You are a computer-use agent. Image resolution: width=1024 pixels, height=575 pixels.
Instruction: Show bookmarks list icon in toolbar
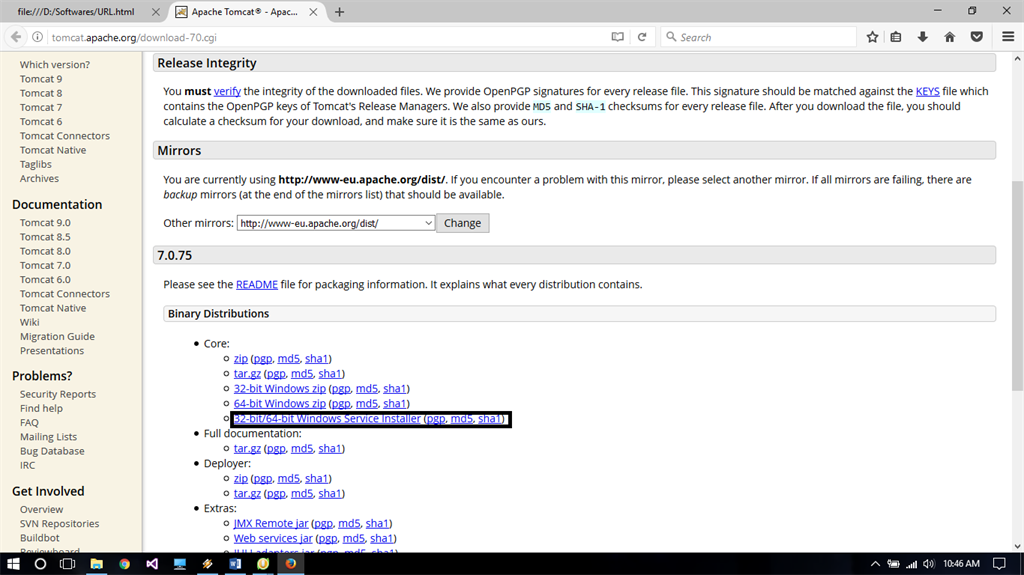pos(896,37)
